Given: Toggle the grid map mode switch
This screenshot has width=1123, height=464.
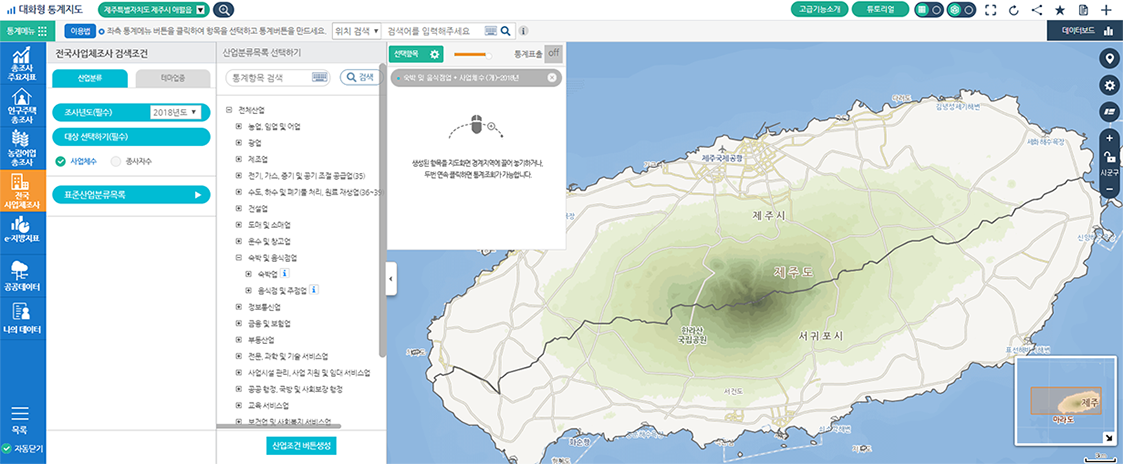Looking at the screenshot, I should [929, 10].
